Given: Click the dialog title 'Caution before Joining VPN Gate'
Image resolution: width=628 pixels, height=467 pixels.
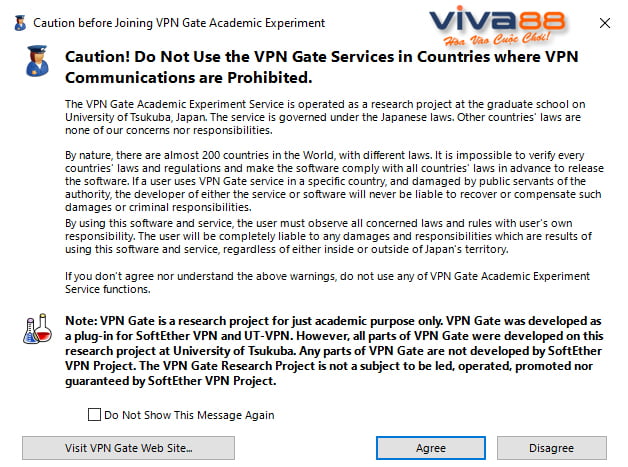Looking at the screenshot, I should [179, 23].
